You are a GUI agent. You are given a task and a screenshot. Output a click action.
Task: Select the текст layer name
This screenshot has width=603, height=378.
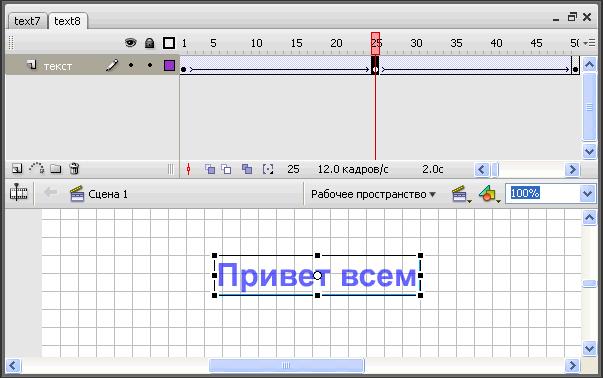pyautogui.click(x=58, y=66)
